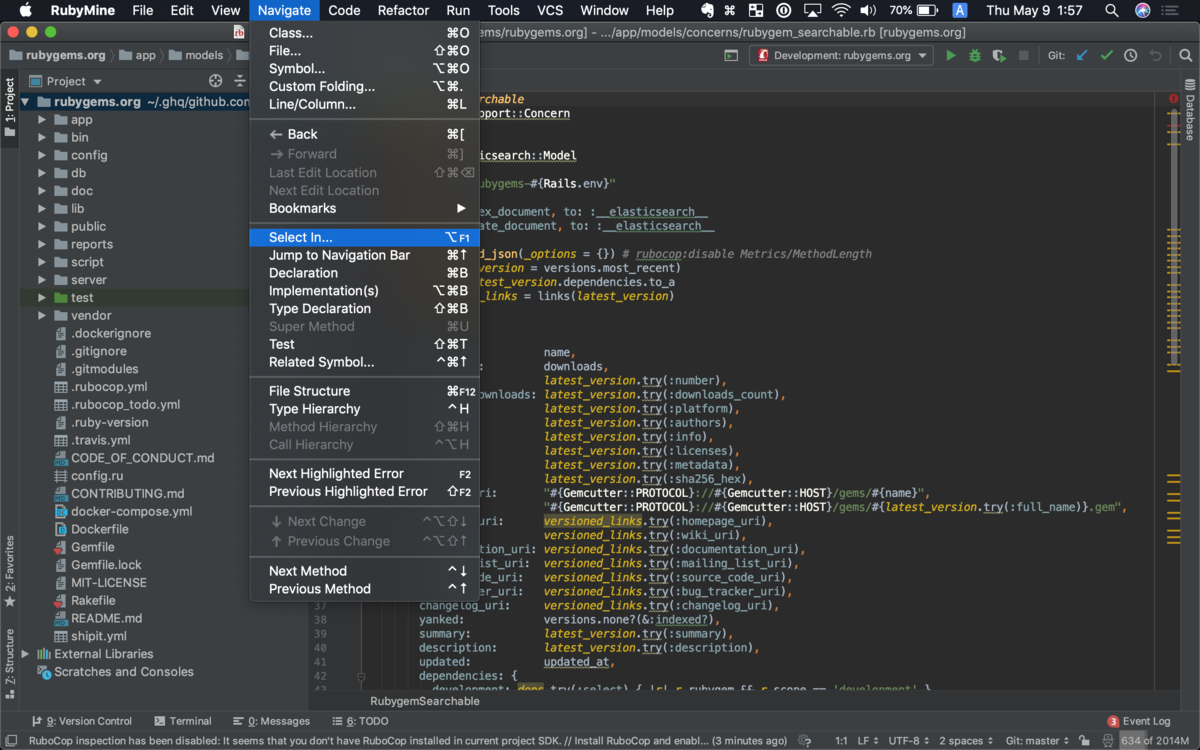Viewport: 1200px width, 750px height.
Task: Open the Database side panel
Action: coord(1190,110)
